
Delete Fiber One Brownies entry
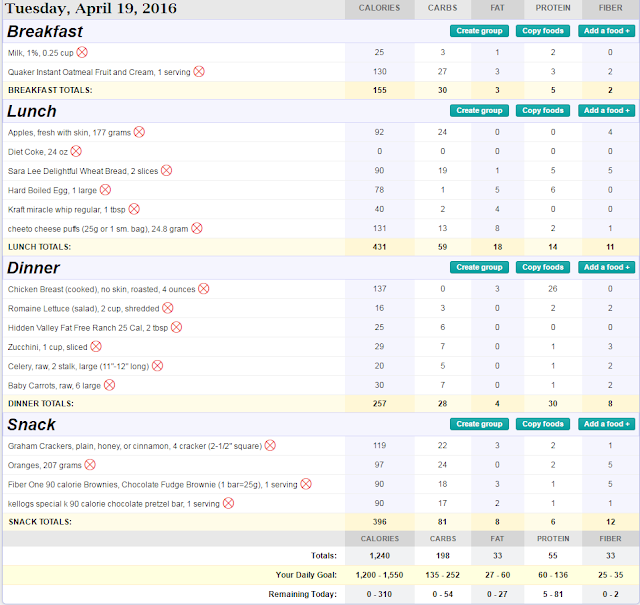tap(306, 484)
